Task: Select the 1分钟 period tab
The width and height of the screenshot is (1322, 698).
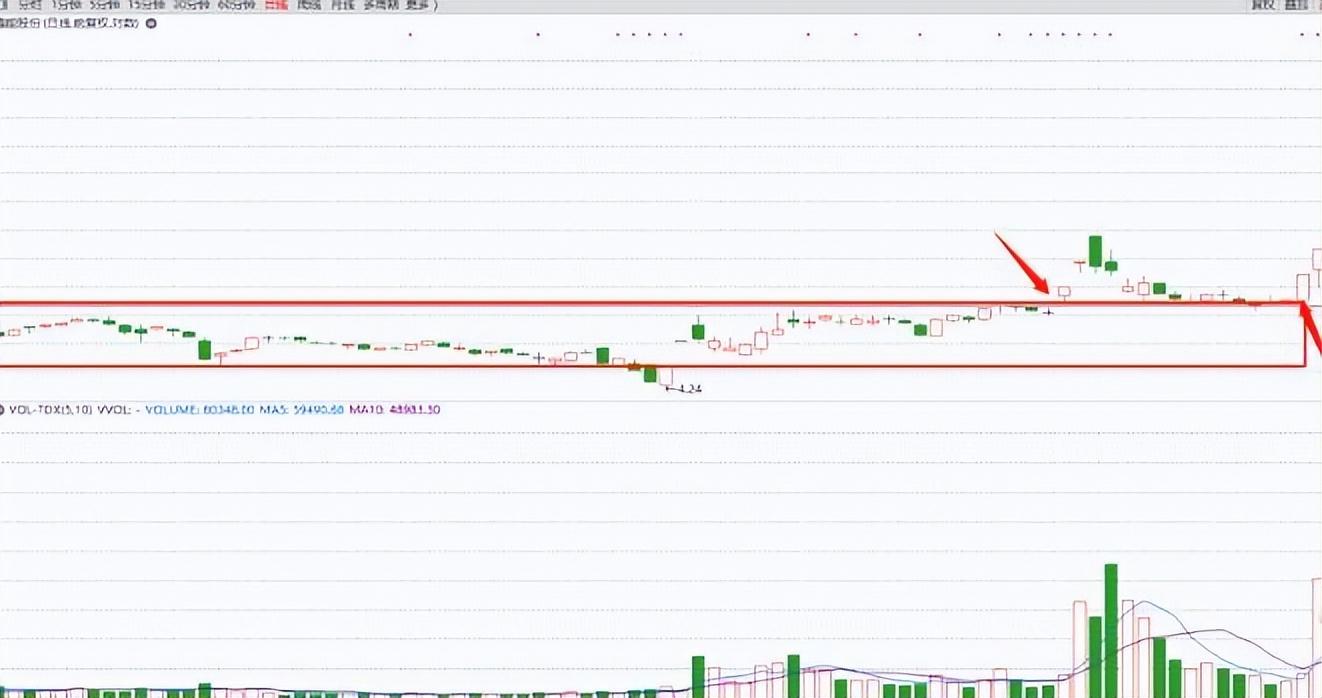Action: [x=70, y=5]
